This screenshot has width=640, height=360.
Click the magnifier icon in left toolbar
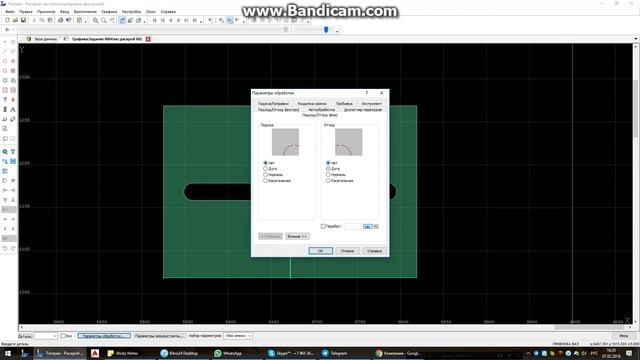coord(5,151)
